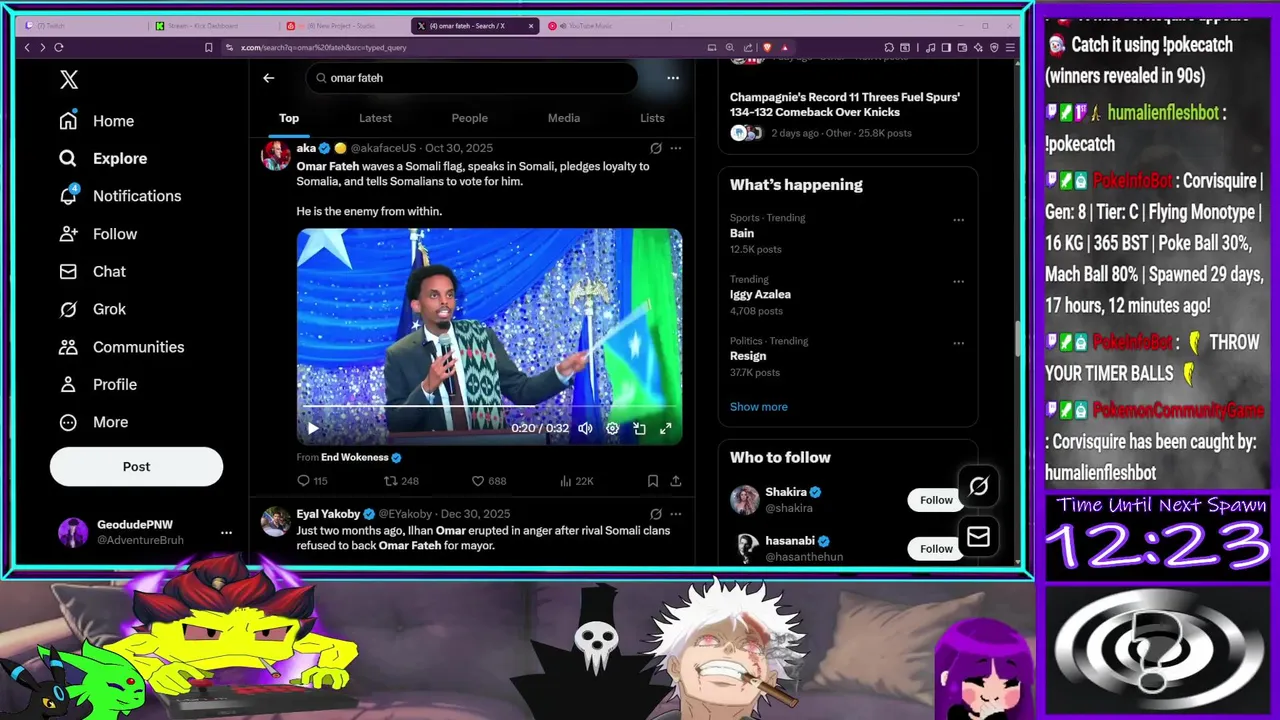Expand the More menu in the sidebar
The height and width of the screenshot is (720, 1280).
(x=95, y=422)
